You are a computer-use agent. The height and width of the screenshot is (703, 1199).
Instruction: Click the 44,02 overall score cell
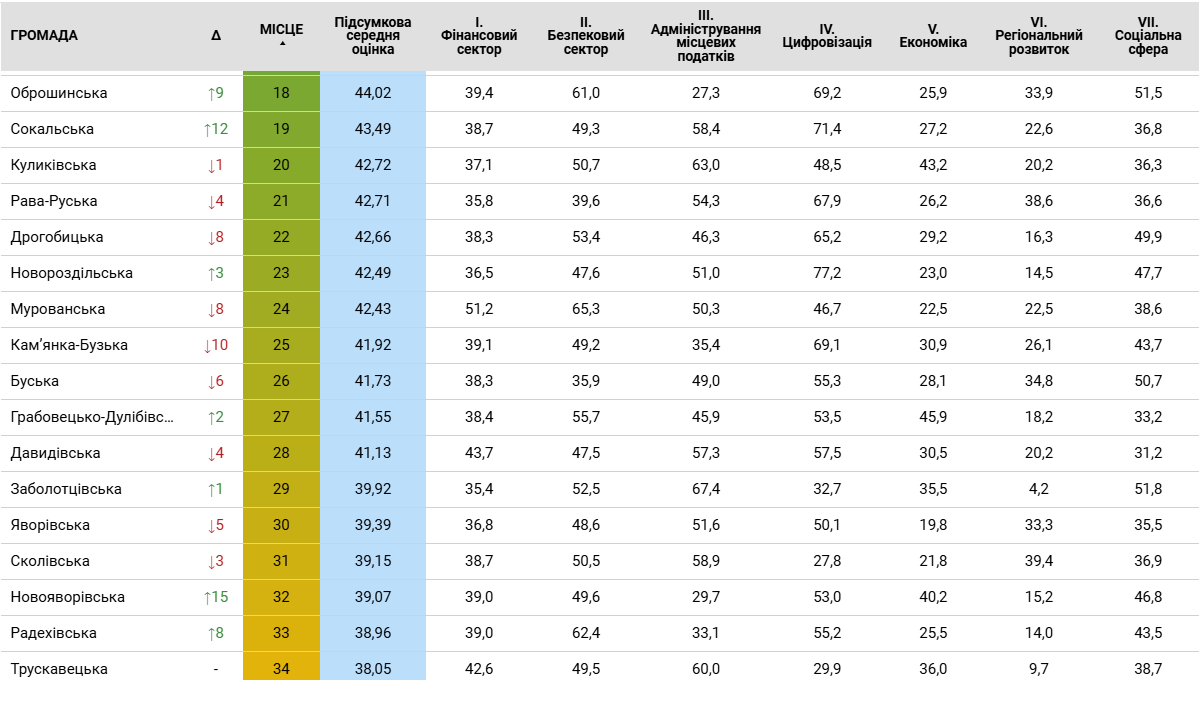[373, 93]
